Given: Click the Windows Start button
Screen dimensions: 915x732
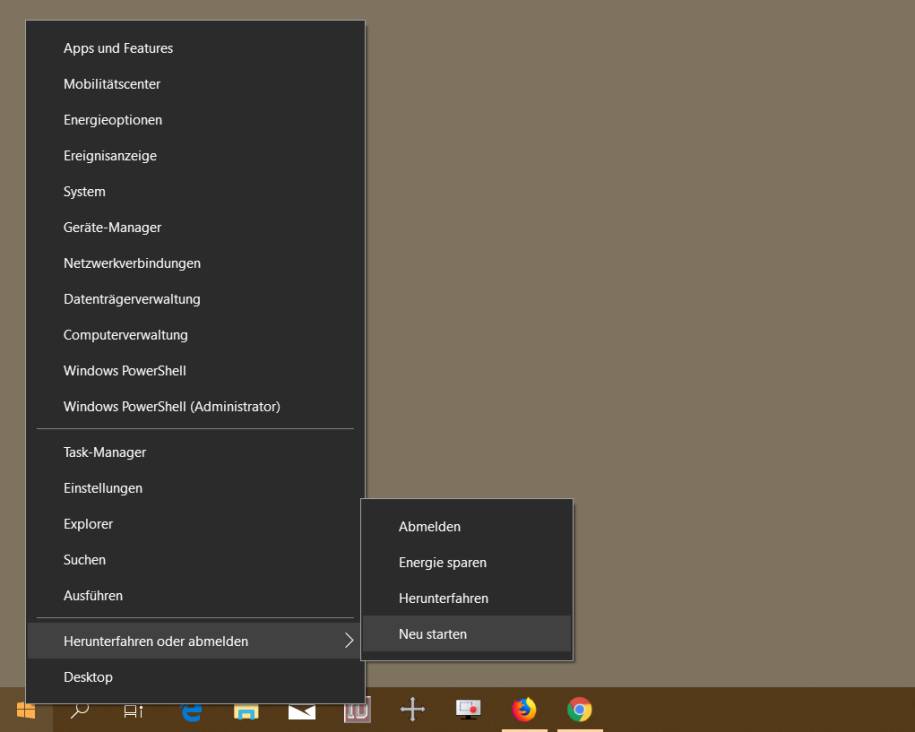Looking at the screenshot, I should (x=26, y=710).
